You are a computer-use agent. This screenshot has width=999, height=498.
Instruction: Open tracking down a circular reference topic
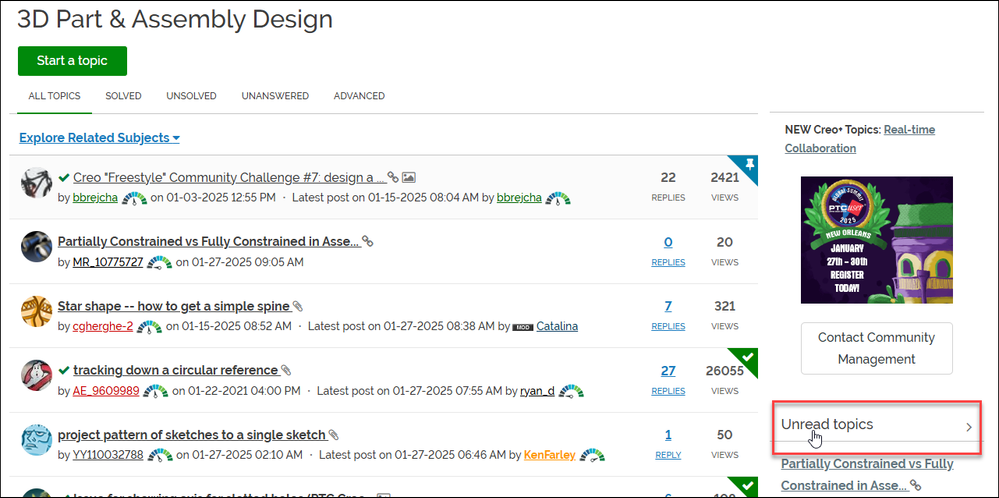click(176, 370)
